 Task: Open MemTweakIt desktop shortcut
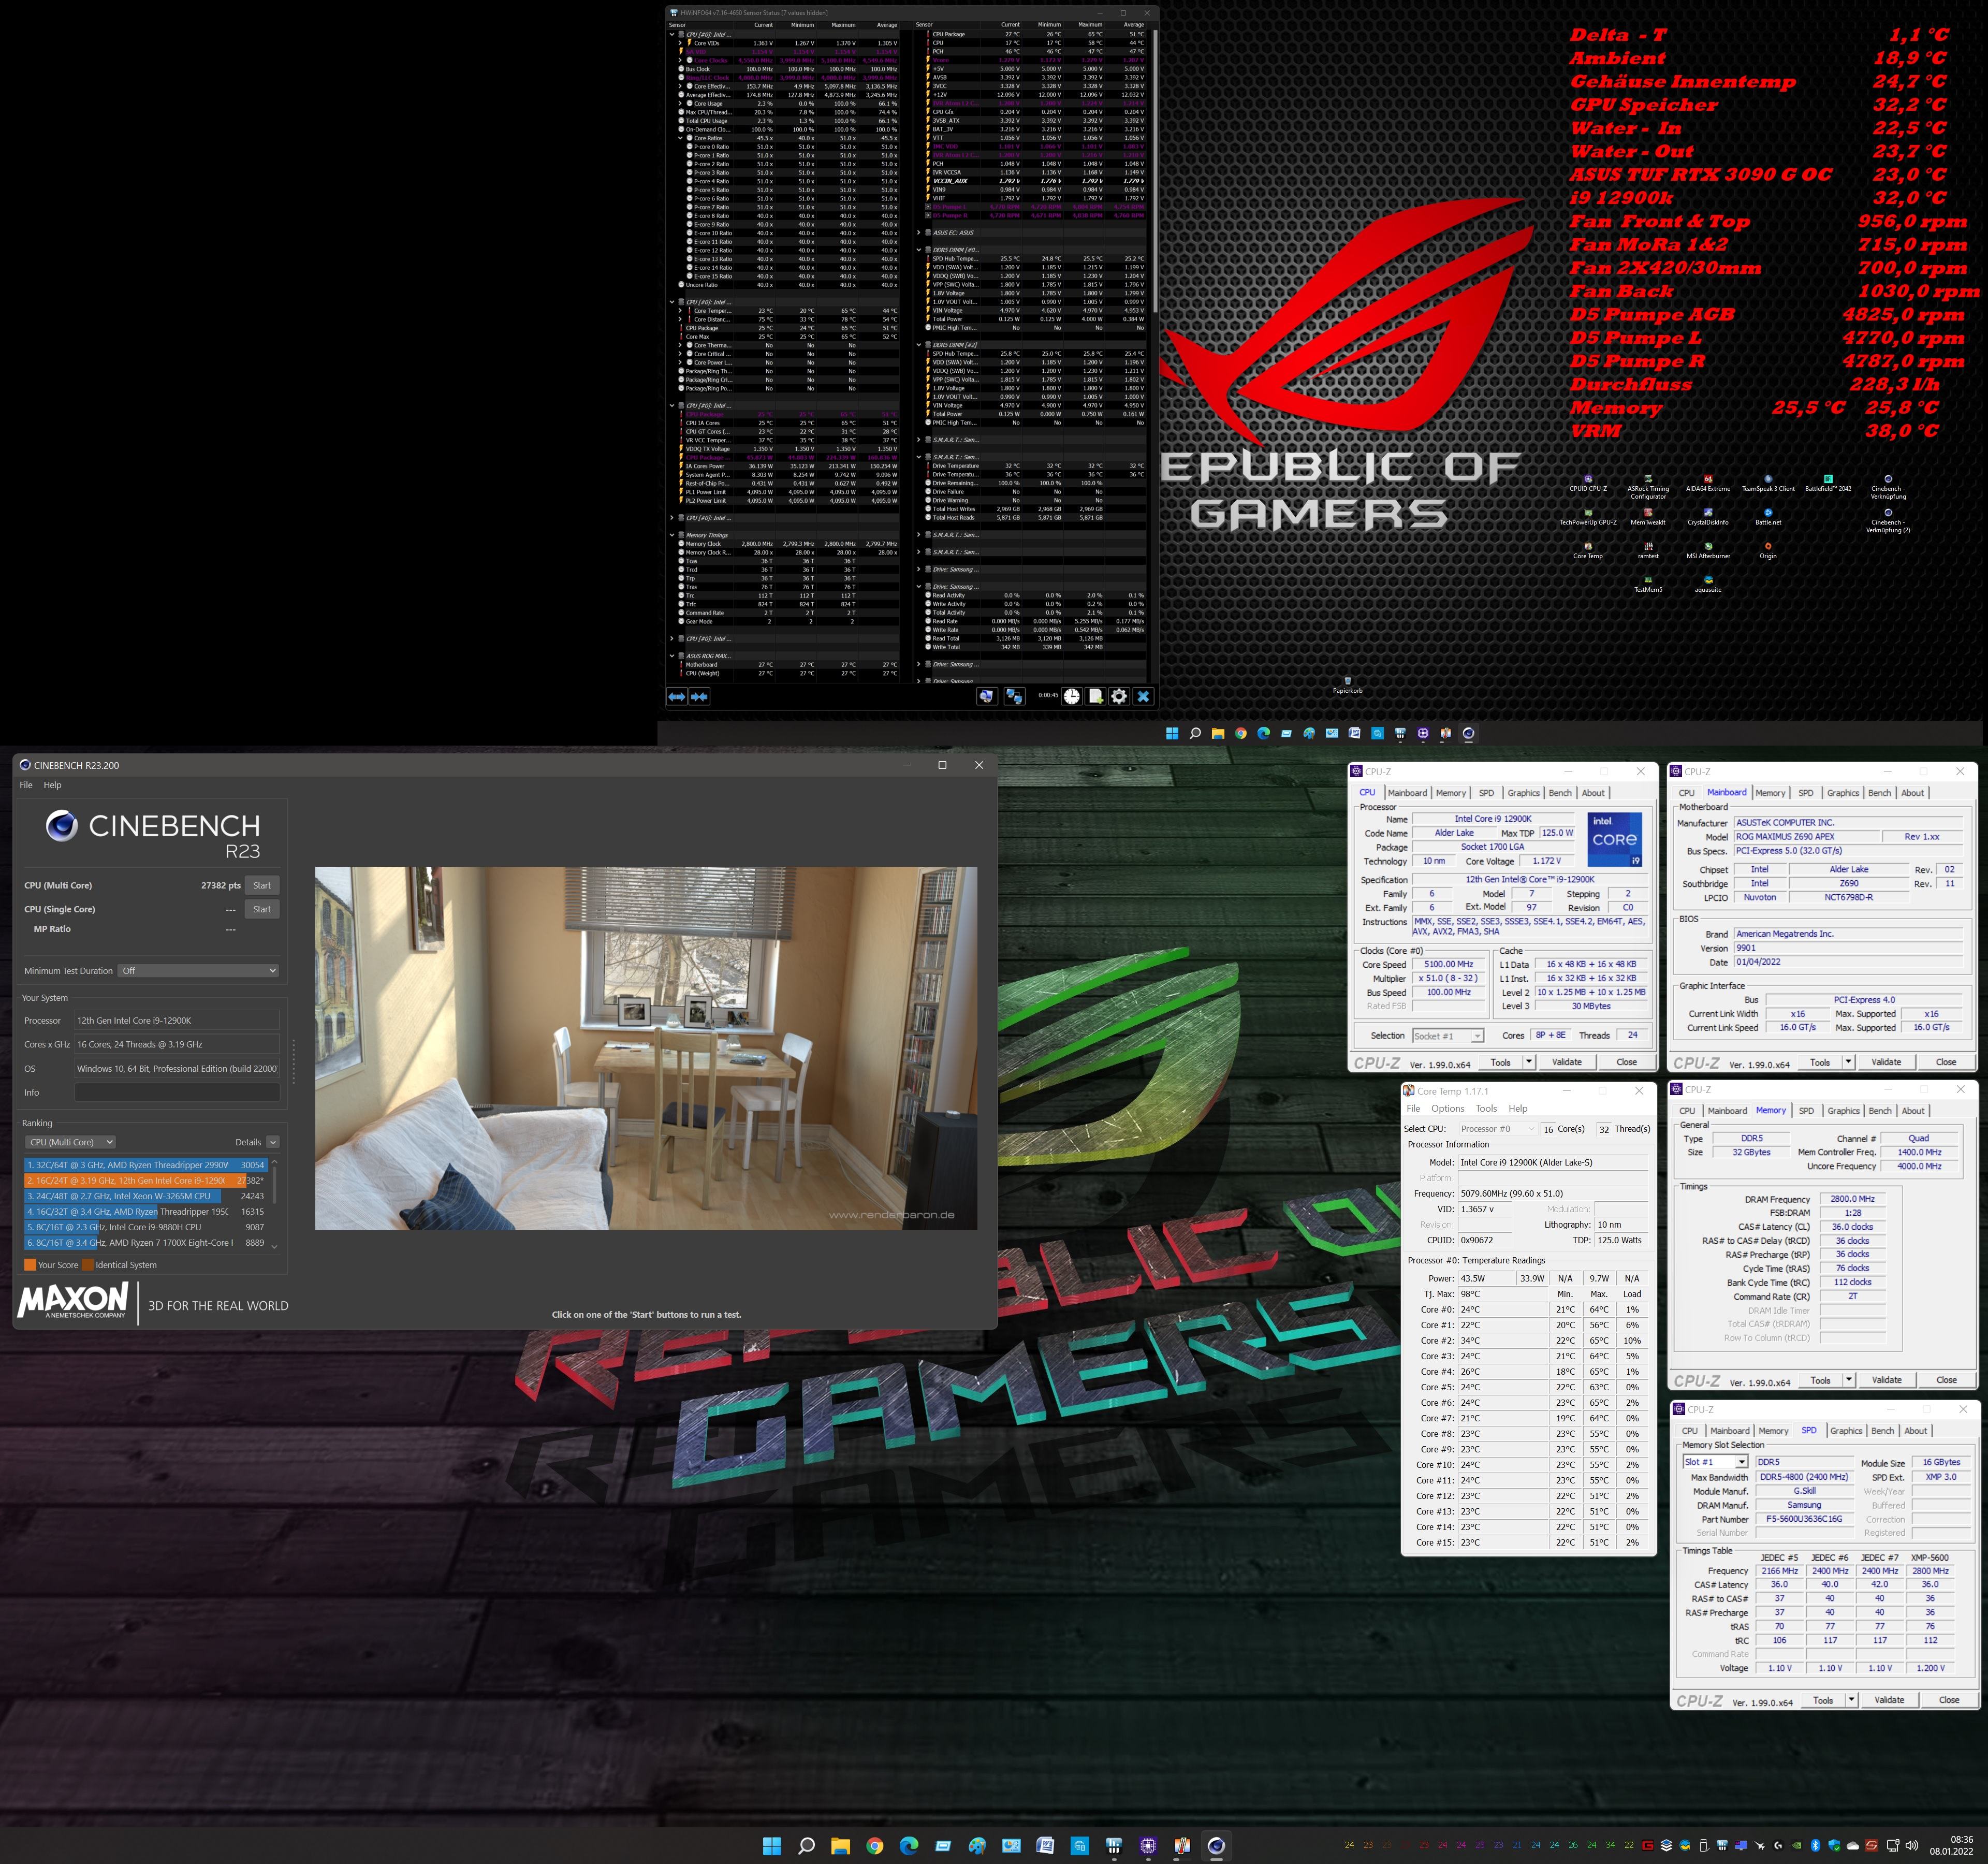[x=1648, y=516]
